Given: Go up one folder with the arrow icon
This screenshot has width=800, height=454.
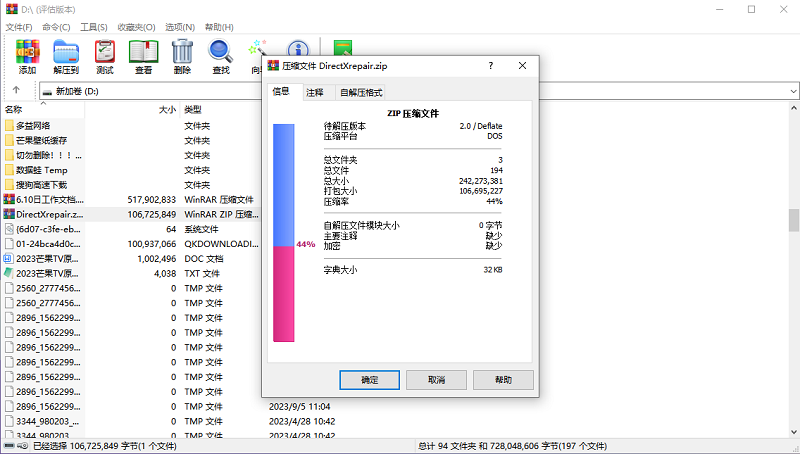Looking at the screenshot, I should [x=16, y=90].
